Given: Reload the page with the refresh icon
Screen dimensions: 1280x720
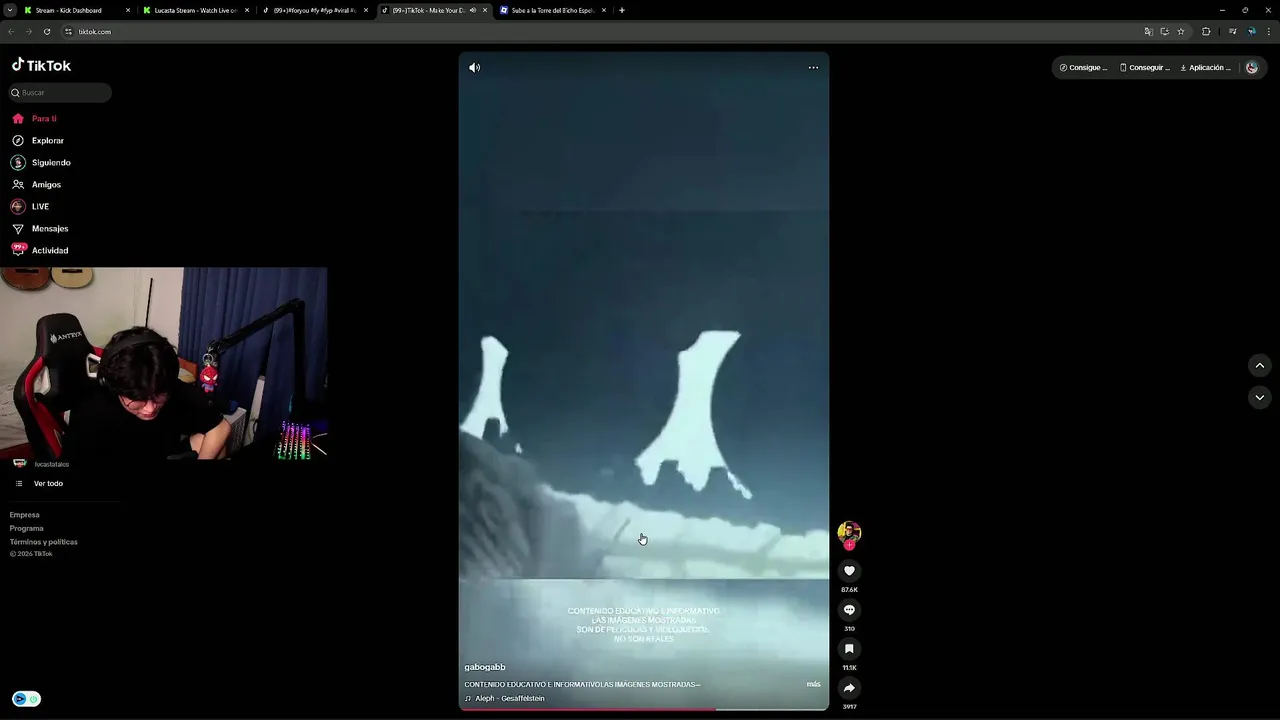Looking at the screenshot, I should click(x=47, y=32).
